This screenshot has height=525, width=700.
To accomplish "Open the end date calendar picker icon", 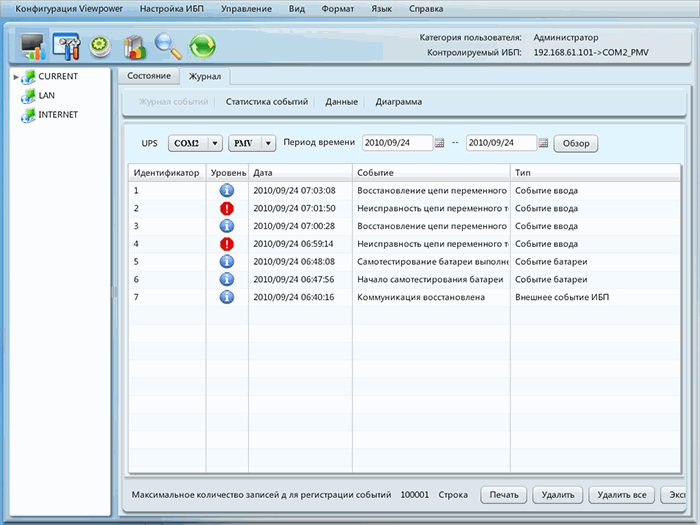I will [543, 143].
